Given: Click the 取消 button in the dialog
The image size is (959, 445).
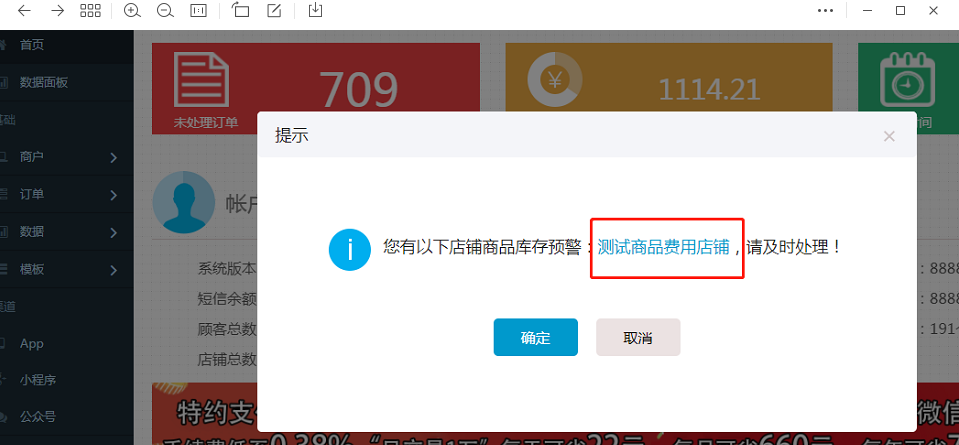Looking at the screenshot, I should tap(638, 337).
